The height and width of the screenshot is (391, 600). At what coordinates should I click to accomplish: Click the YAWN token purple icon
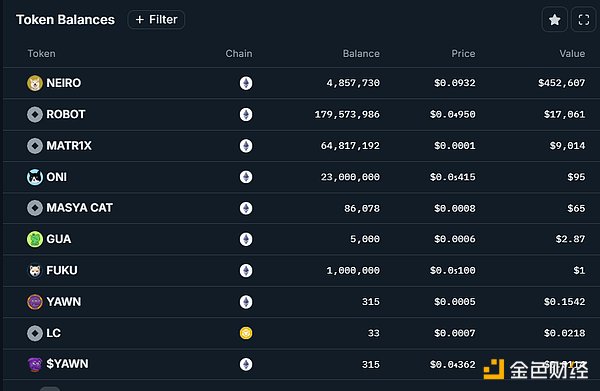point(35,302)
